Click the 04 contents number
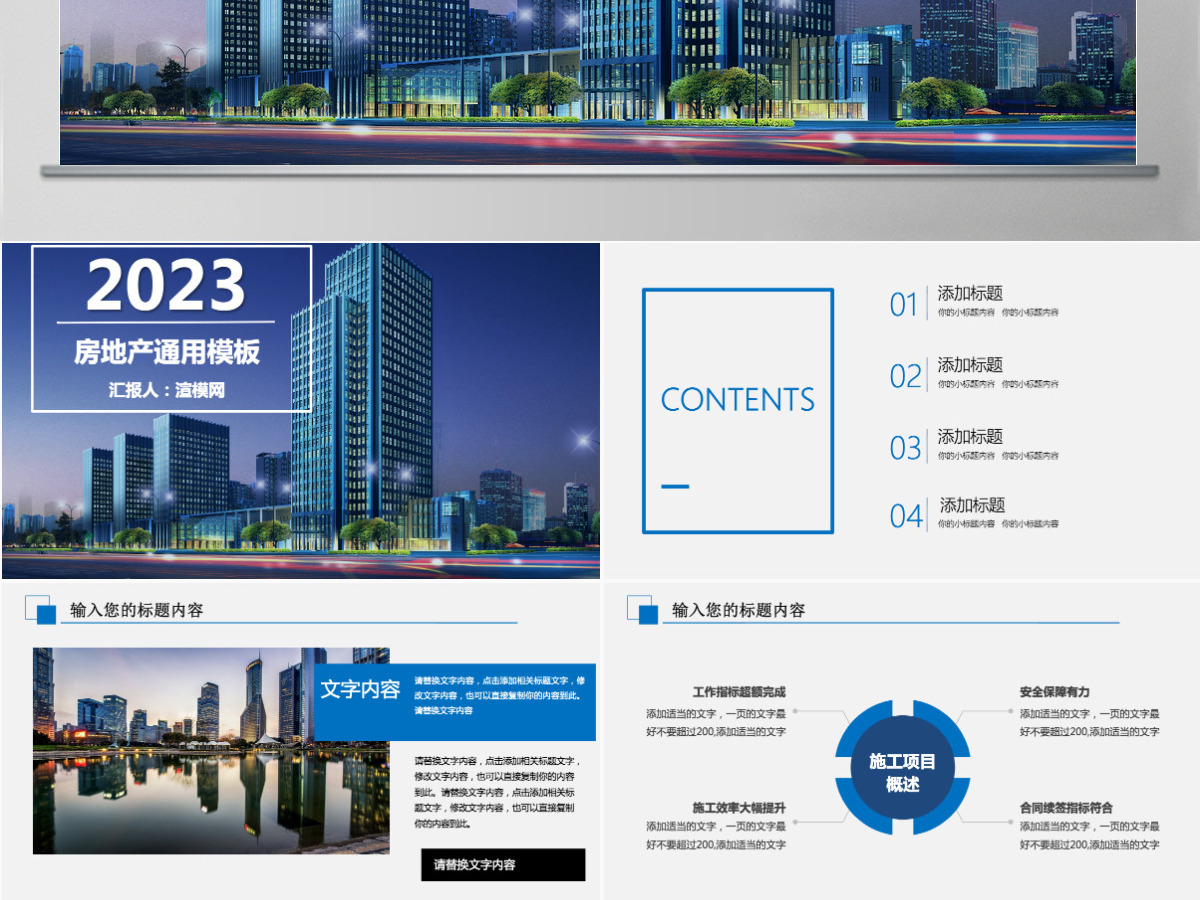Screen dimensions: 1200x900 tap(906, 516)
